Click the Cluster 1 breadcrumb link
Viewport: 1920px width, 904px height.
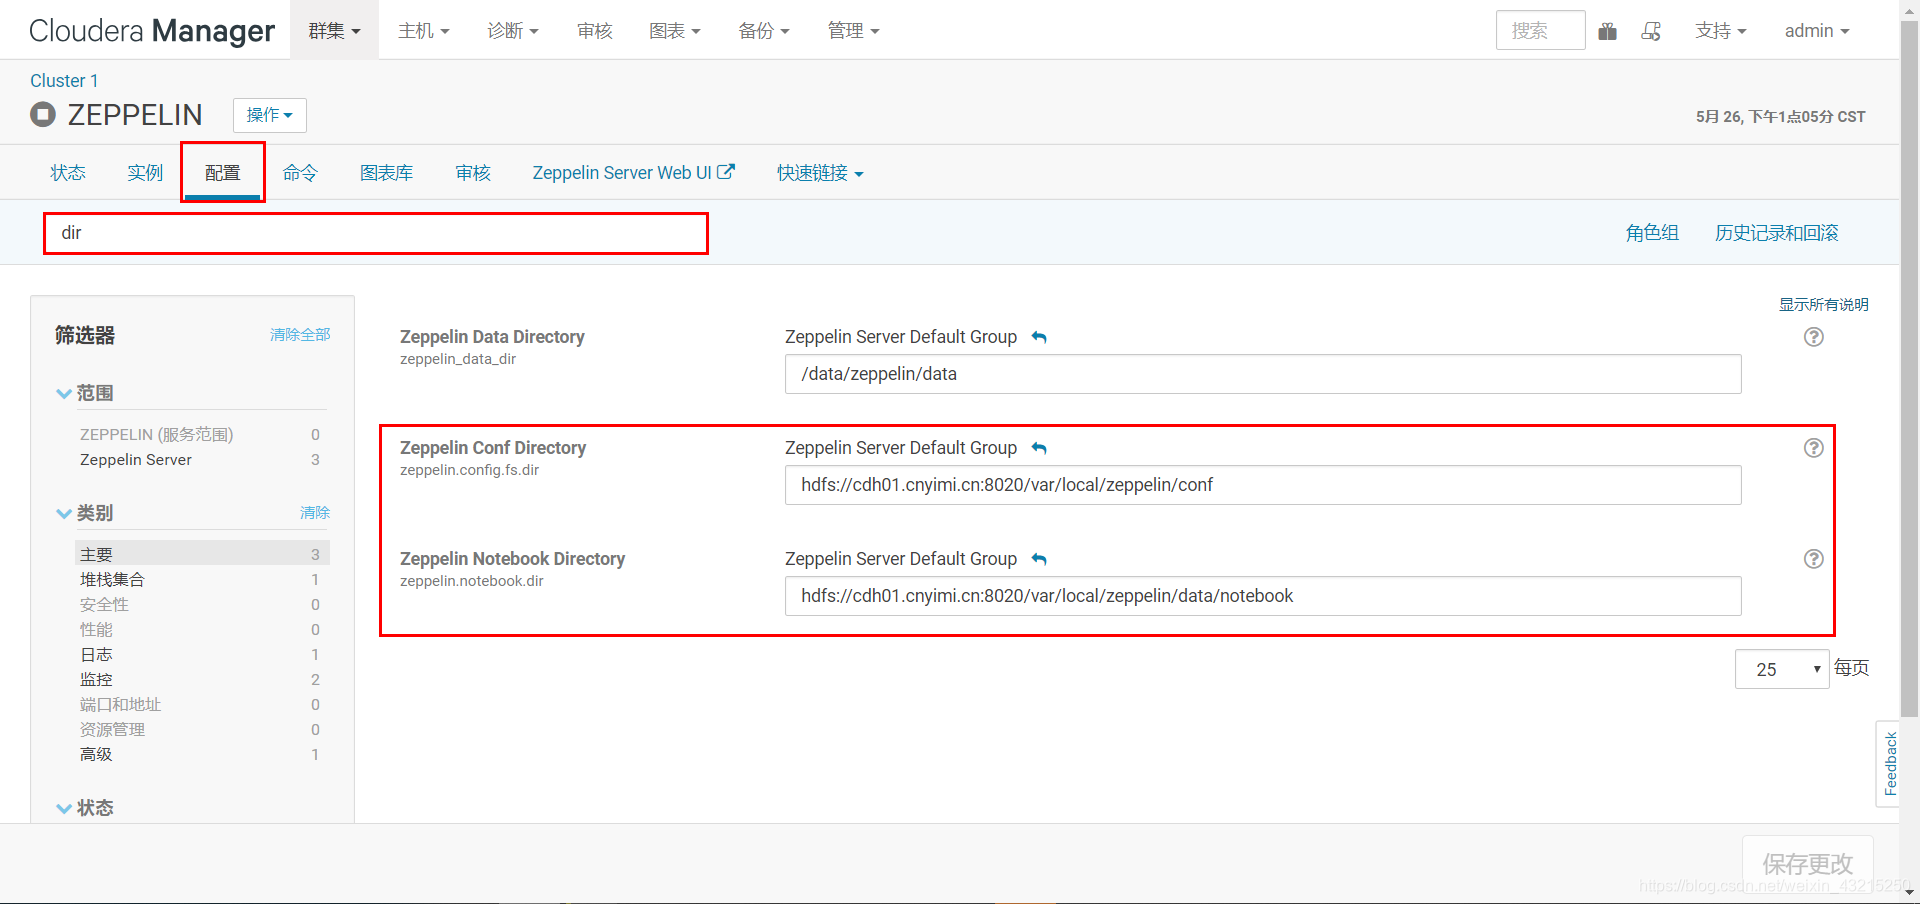coord(64,81)
